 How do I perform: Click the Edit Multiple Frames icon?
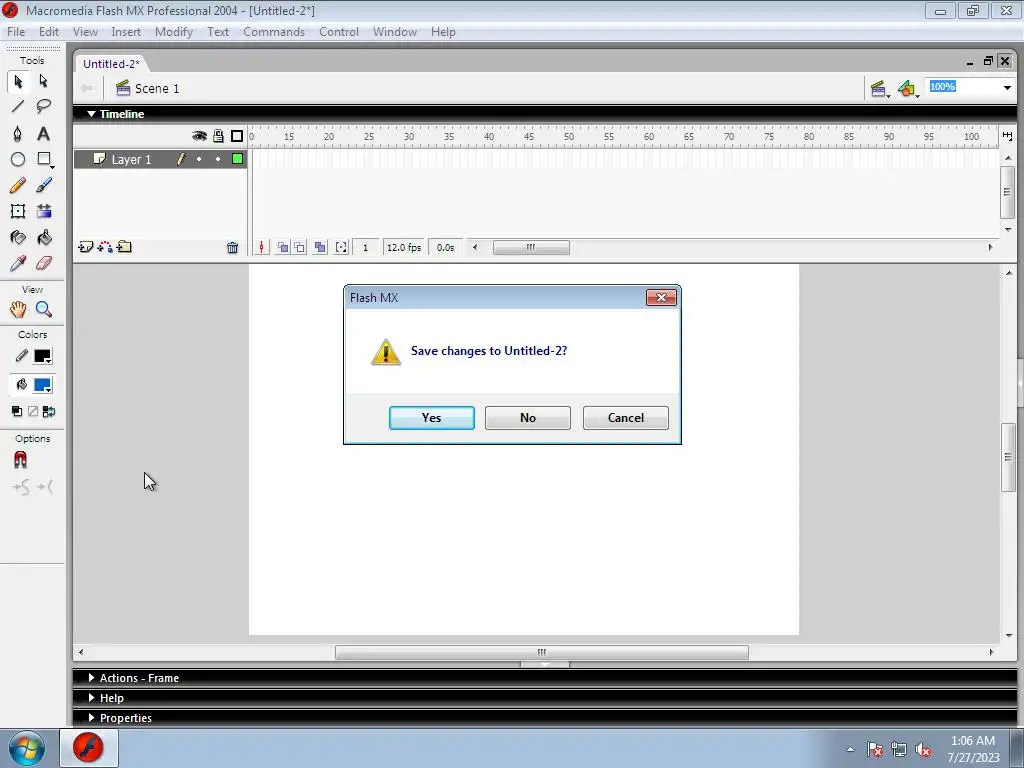(320, 248)
